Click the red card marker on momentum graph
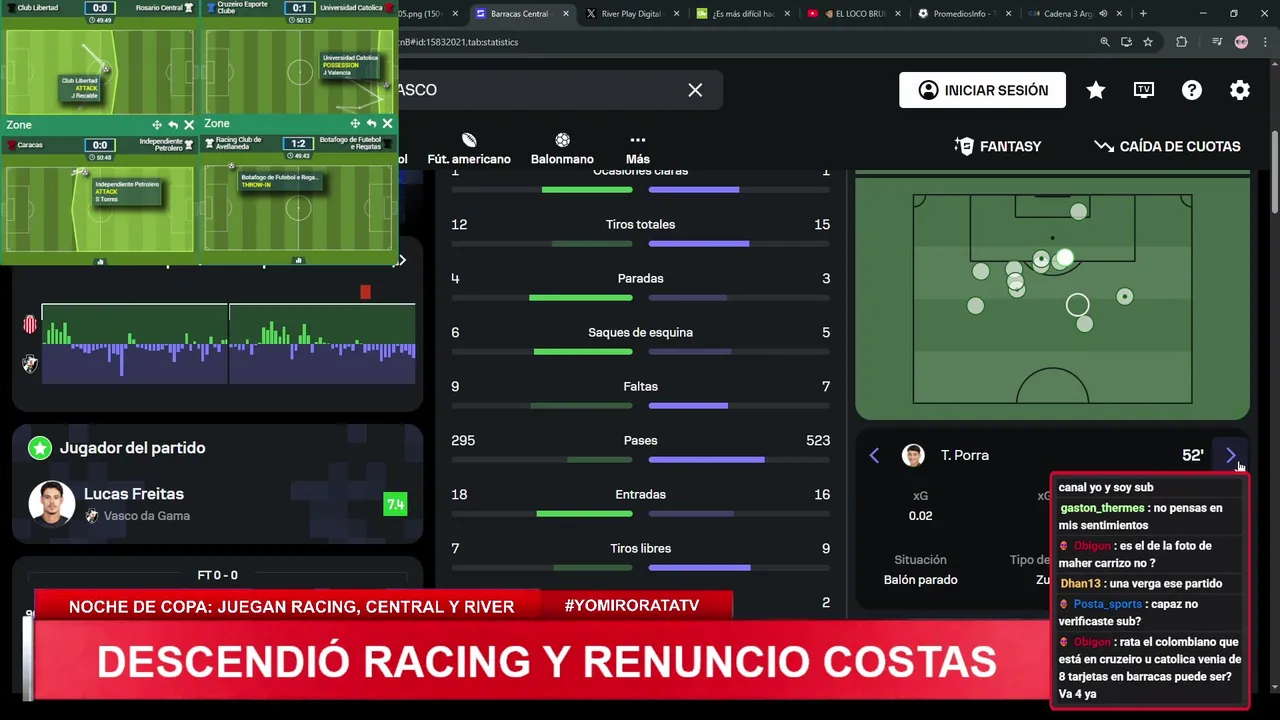 365,291
